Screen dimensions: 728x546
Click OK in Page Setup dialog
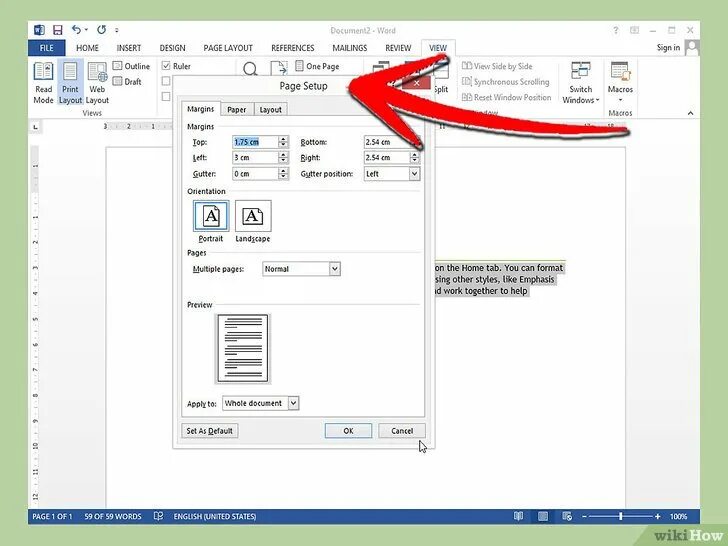point(348,430)
